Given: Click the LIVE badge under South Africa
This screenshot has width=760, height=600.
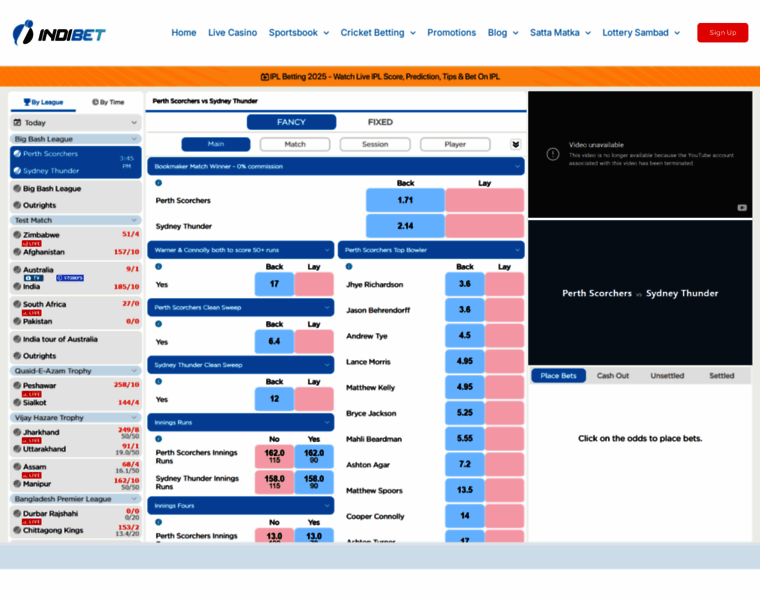Looking at the screenshot, I should (32, 313).
